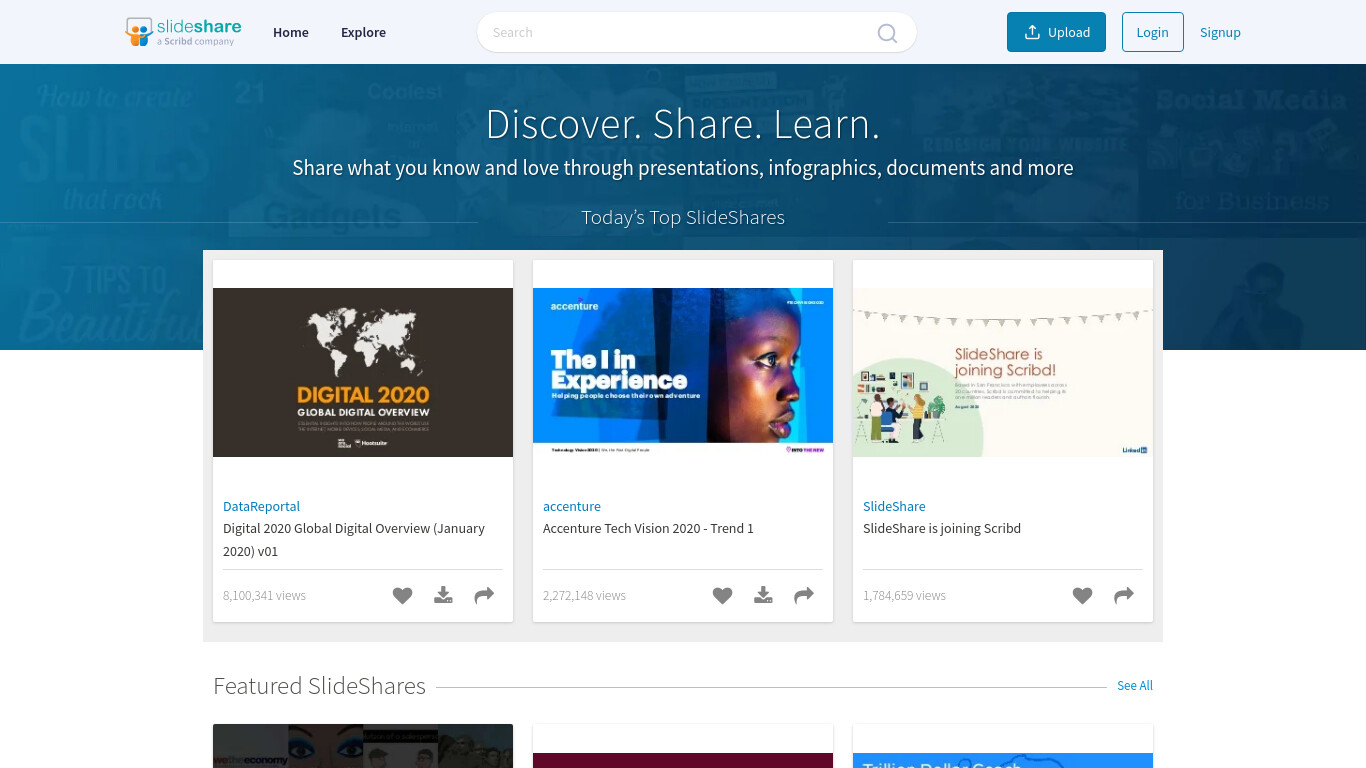Viewport: 1366px width, 768px height.
Task: Visit the SlideShare author link
Action: click(894, 506)
